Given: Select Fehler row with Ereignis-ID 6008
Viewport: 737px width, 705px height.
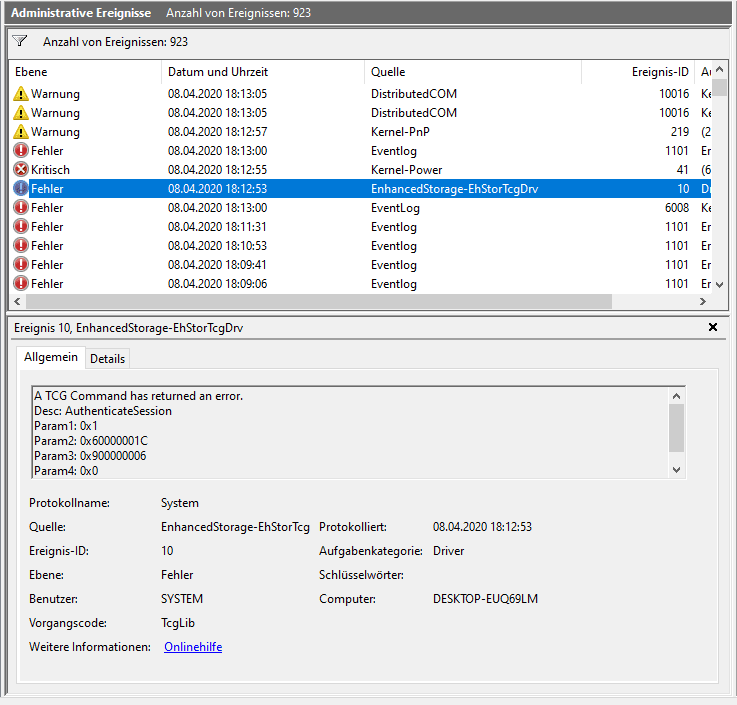Looking at the screenshot, I should tap(361, 208).
